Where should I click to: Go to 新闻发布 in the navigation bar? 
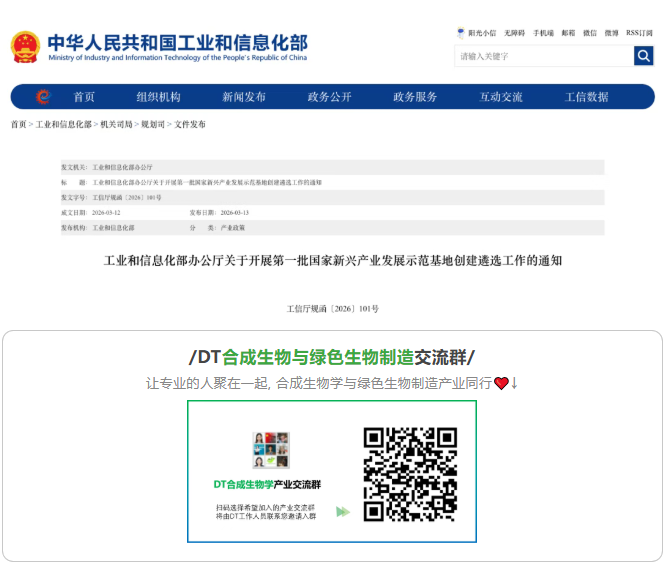(244, 97)
